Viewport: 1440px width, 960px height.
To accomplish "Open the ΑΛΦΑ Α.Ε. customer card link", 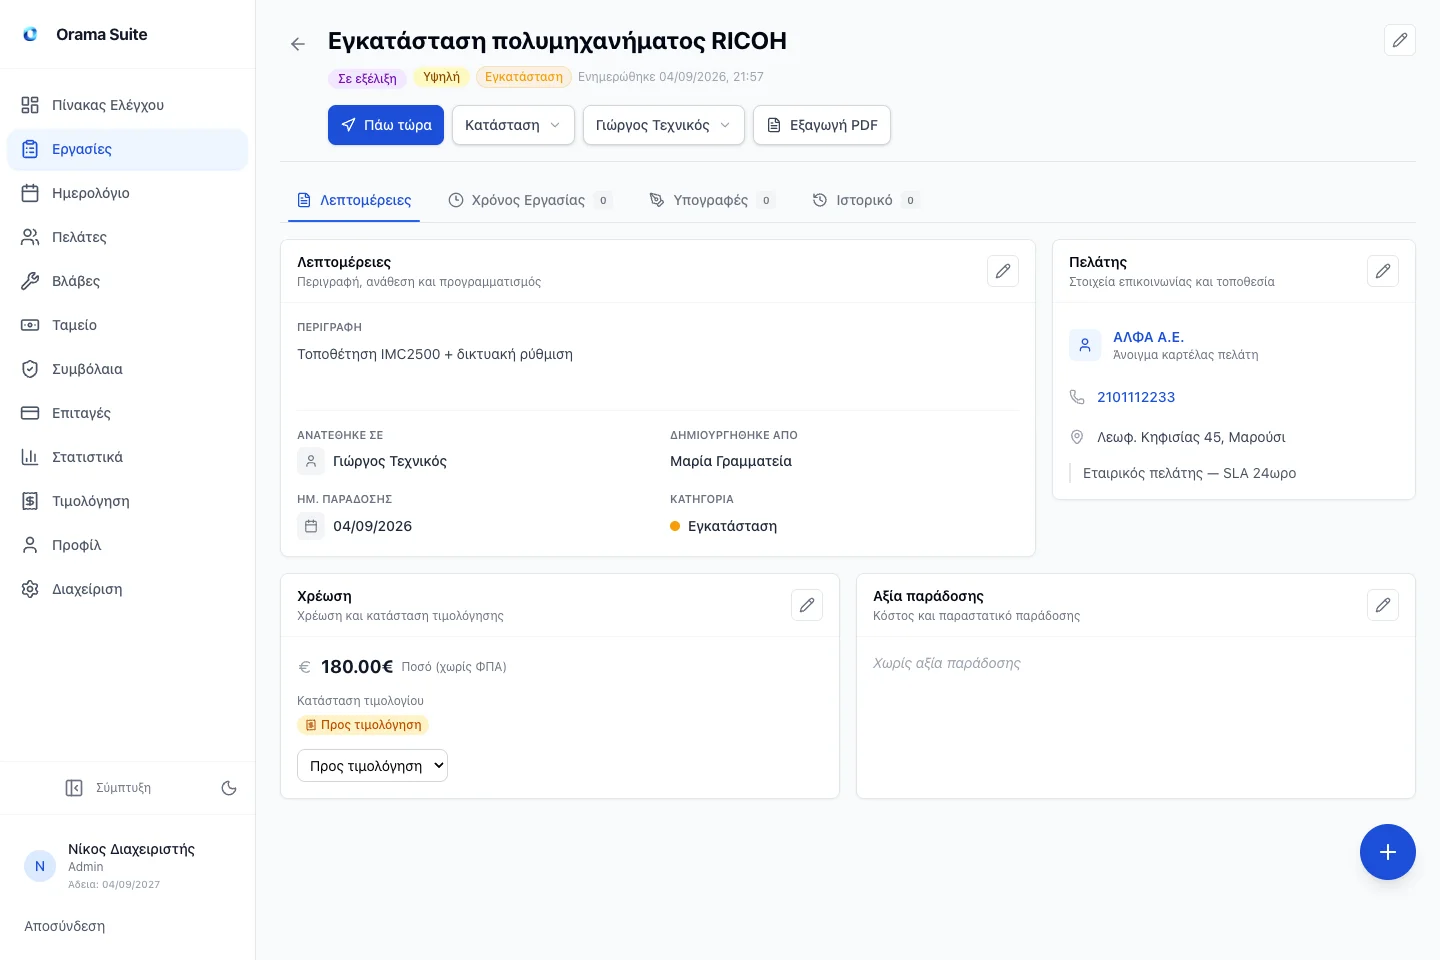I will [1148, 337].
